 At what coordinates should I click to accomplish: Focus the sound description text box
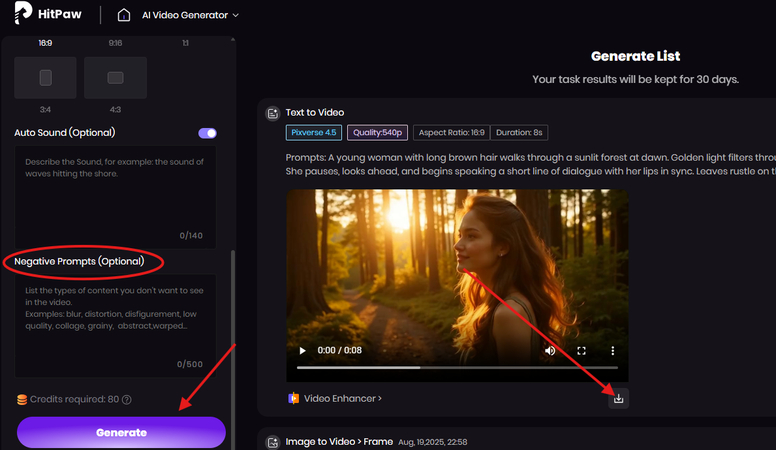(x=115, y=197)
